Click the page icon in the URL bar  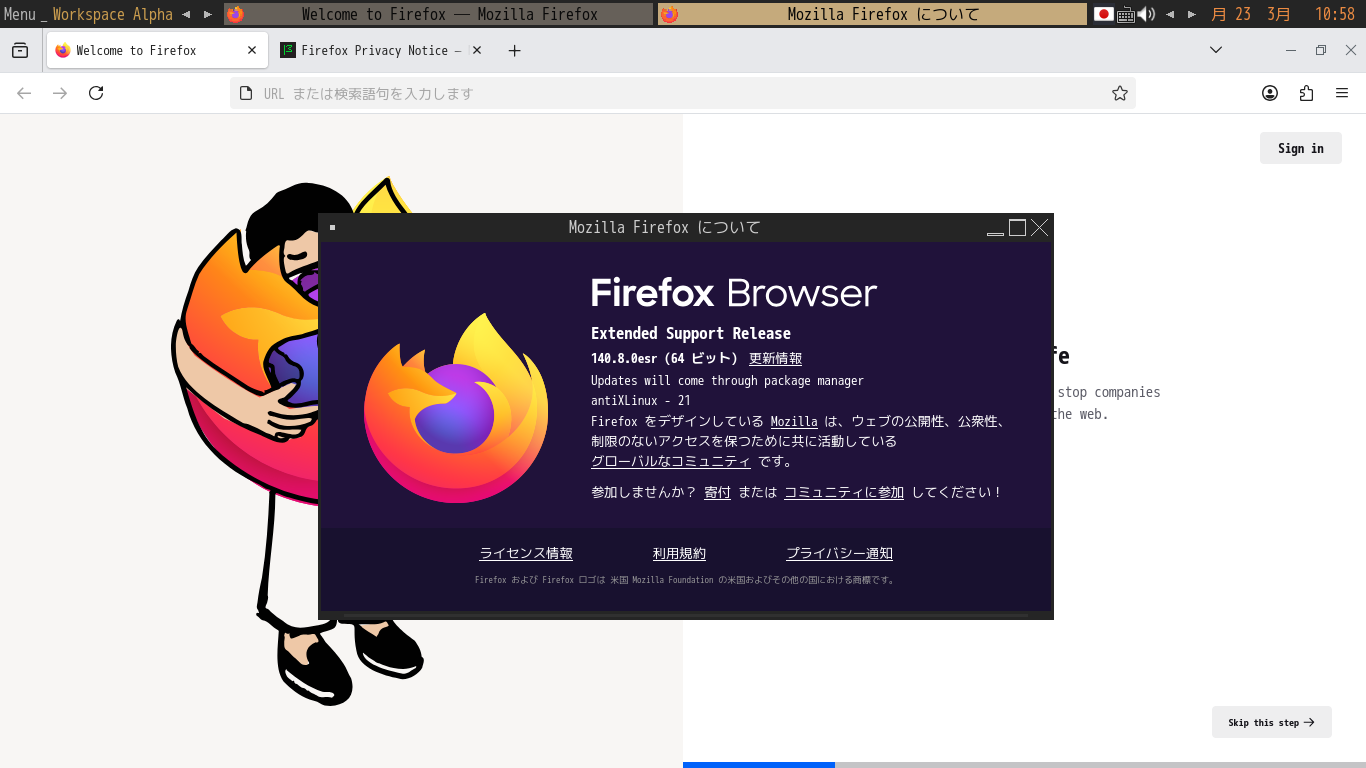tap(246, 93)
